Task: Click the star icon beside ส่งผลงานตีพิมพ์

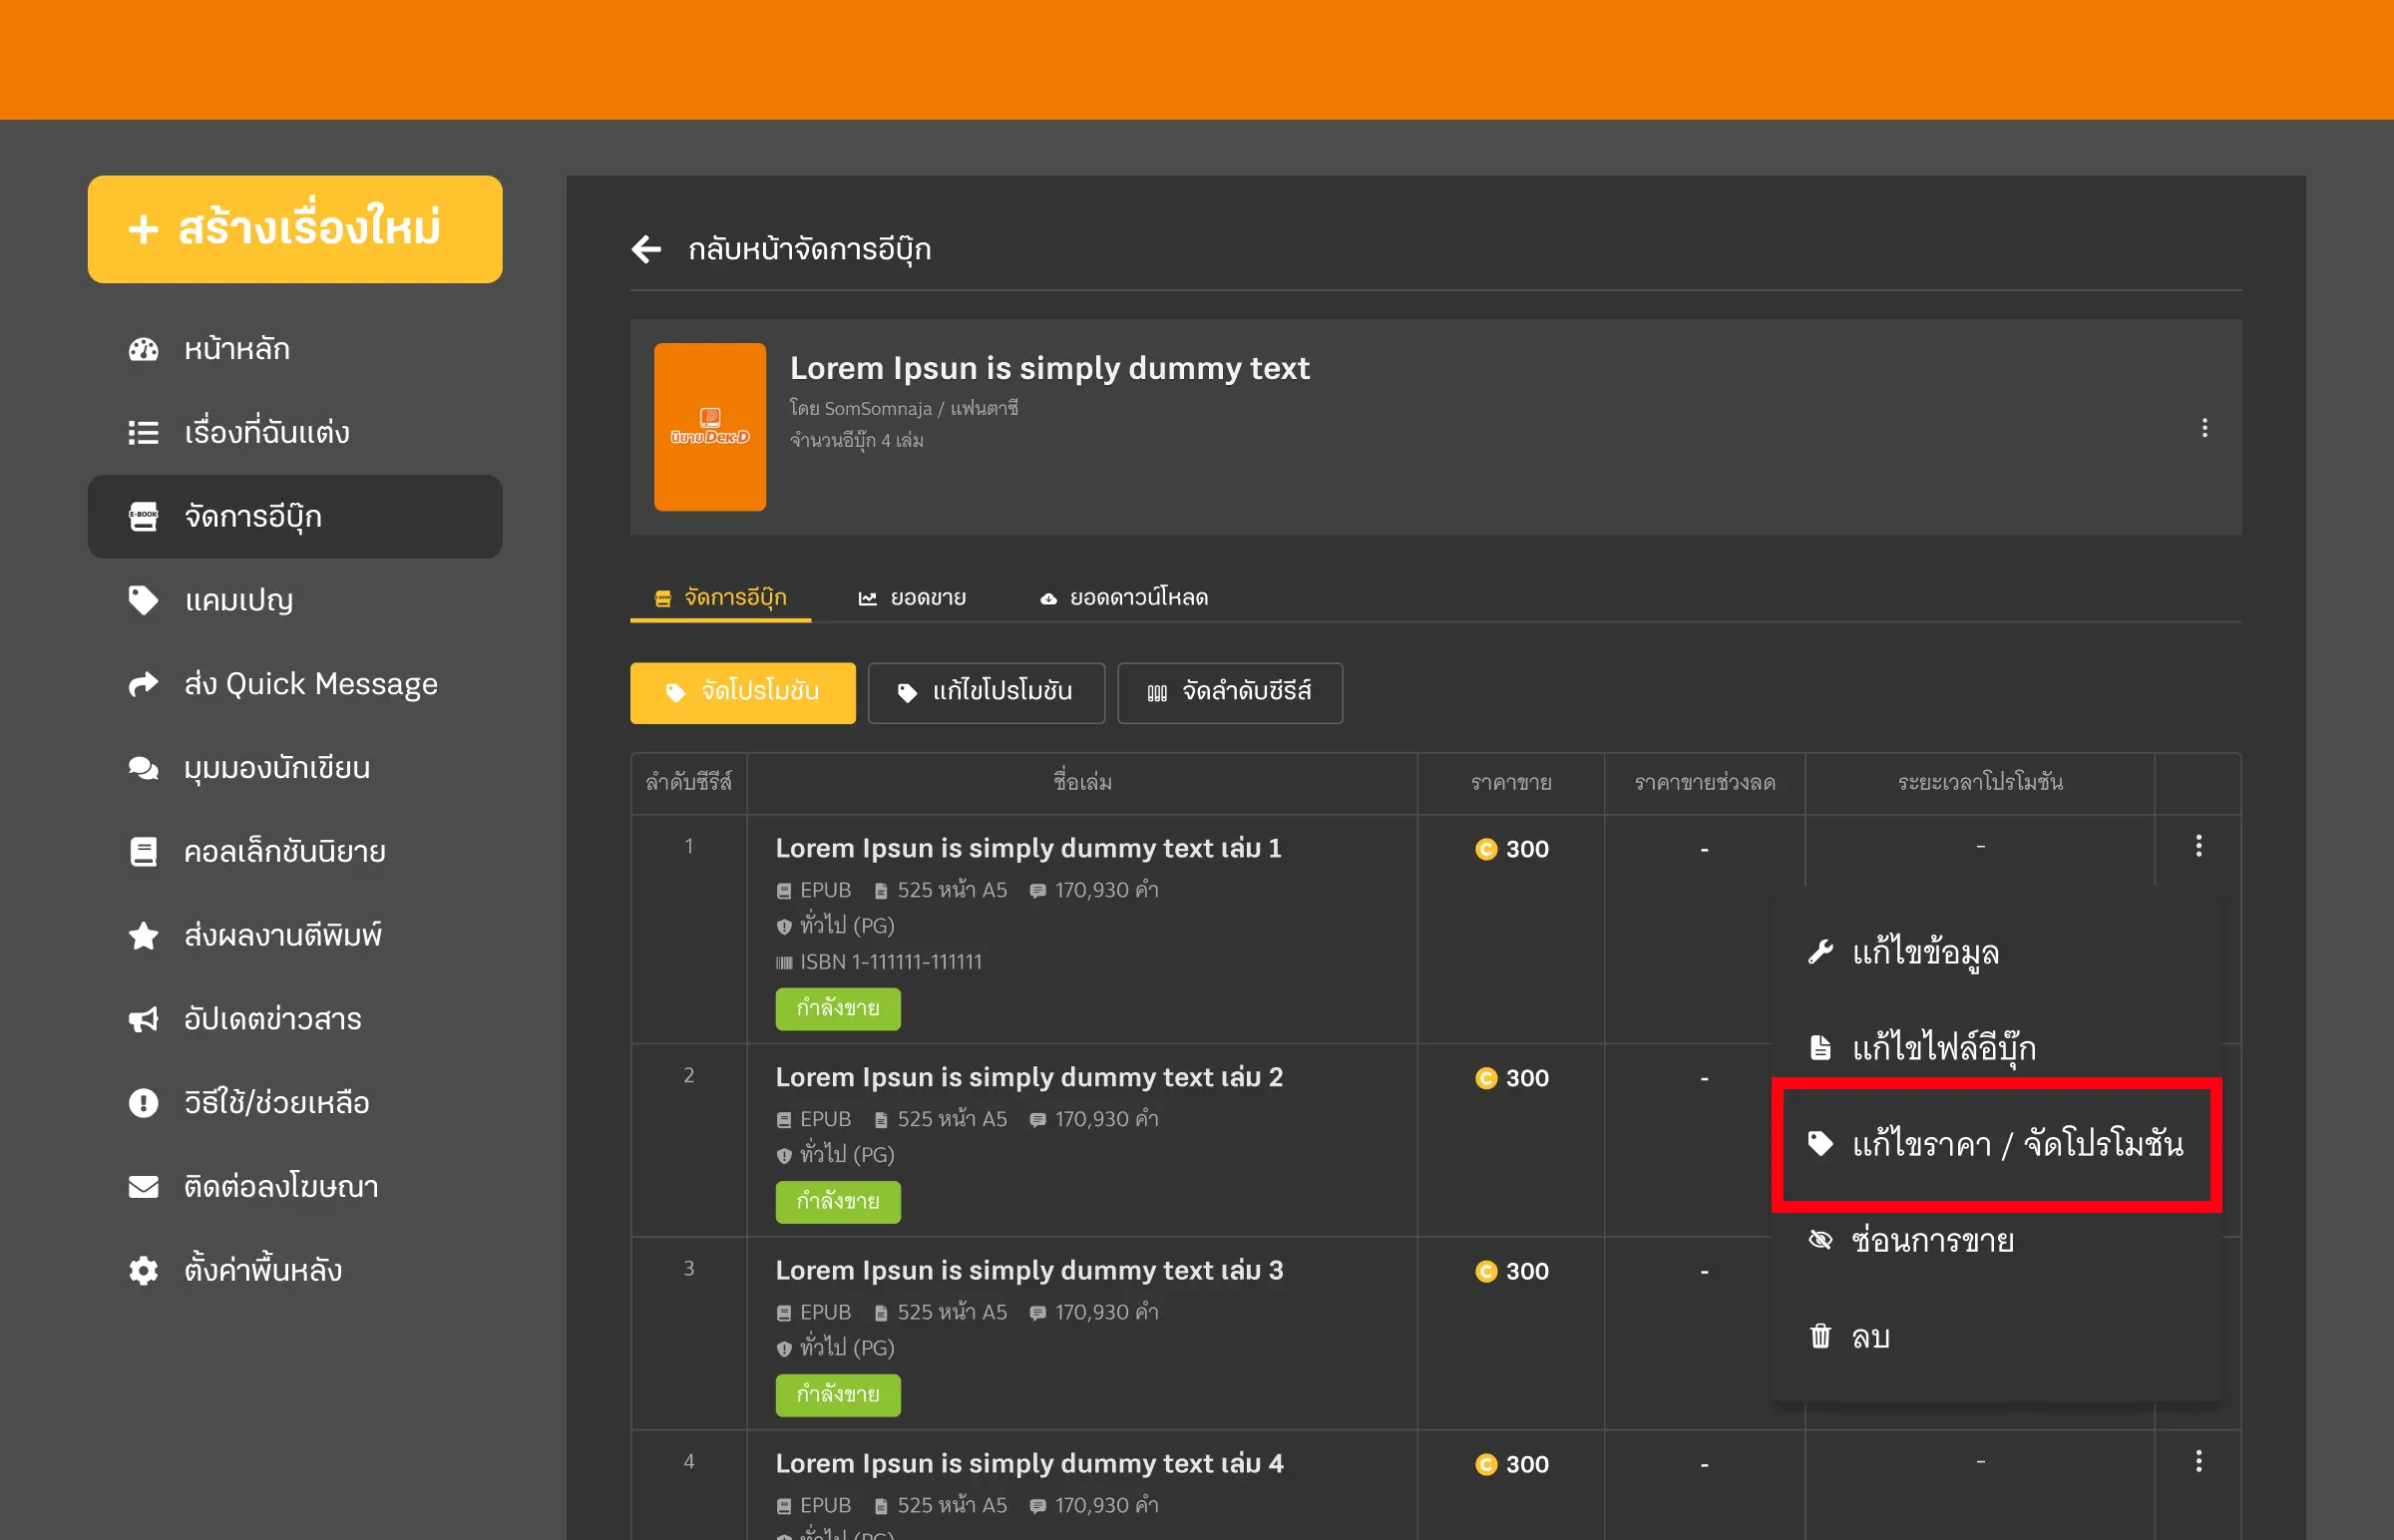Action: pos(144,935)
